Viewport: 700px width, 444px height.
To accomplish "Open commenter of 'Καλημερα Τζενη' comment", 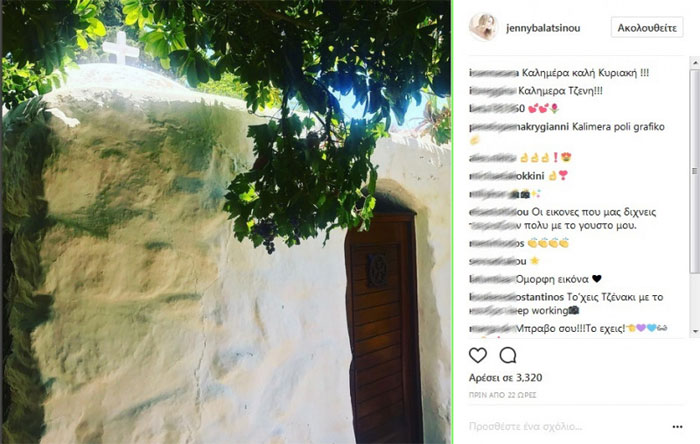I will (492, 91).
